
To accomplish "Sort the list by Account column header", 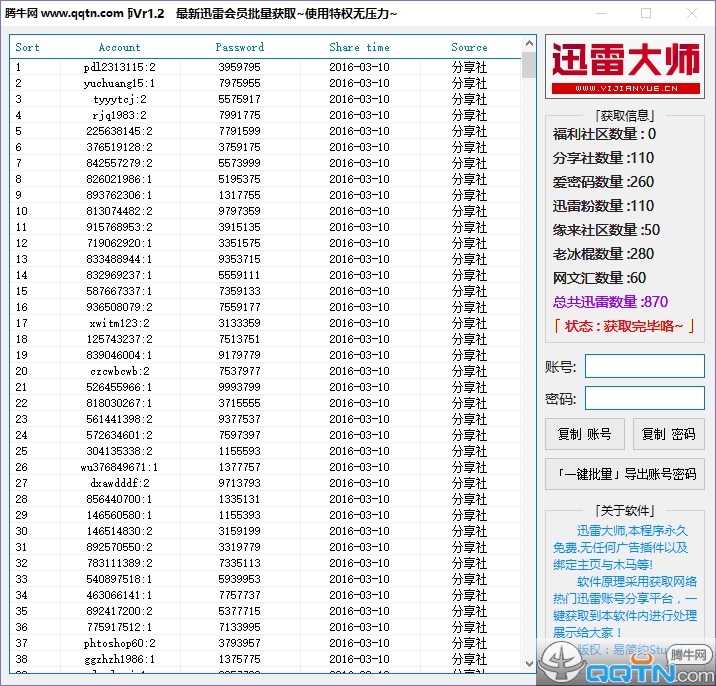I will [x=120, y=47].
